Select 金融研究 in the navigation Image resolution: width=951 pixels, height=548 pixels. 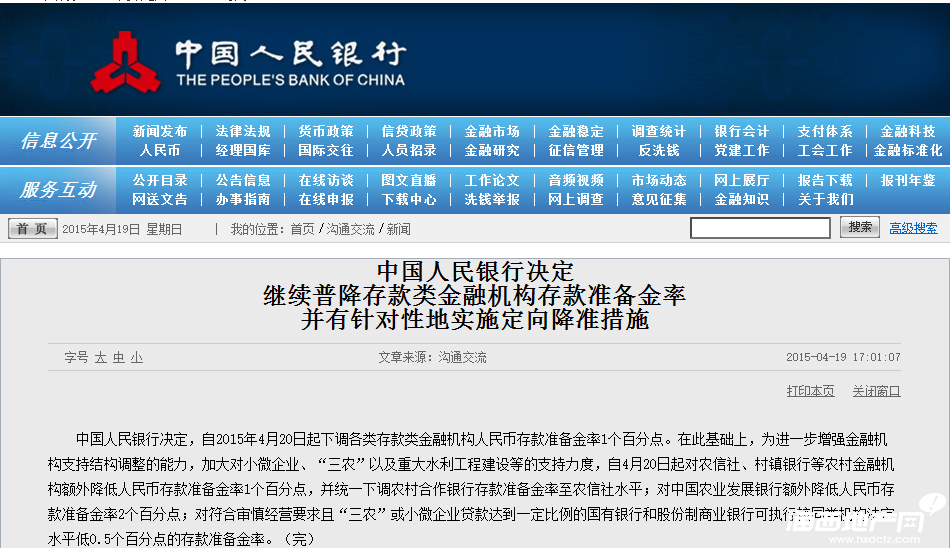[x=492, y=150]
